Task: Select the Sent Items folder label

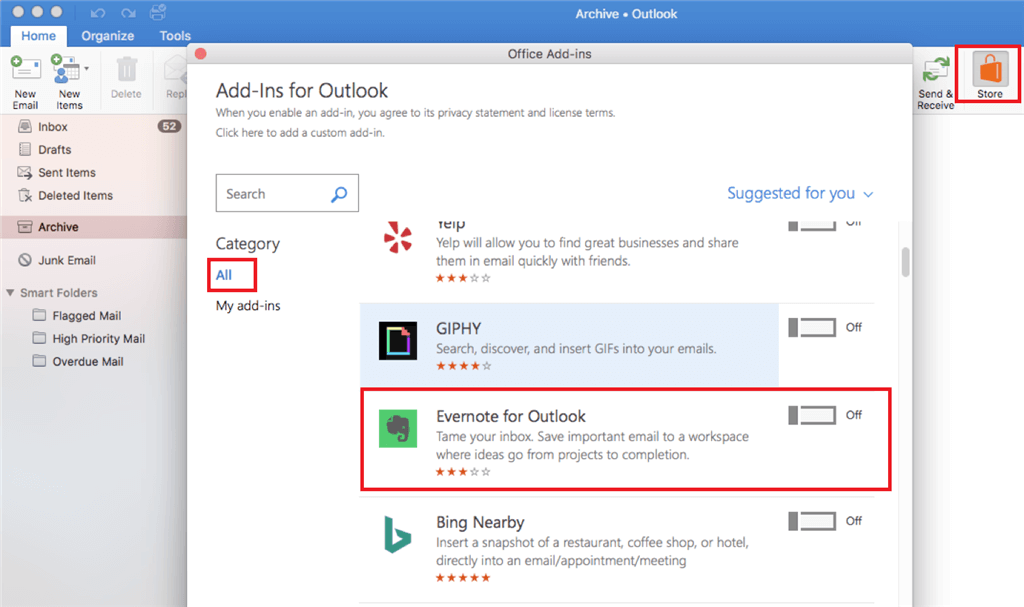Action: tap(67, 172)
